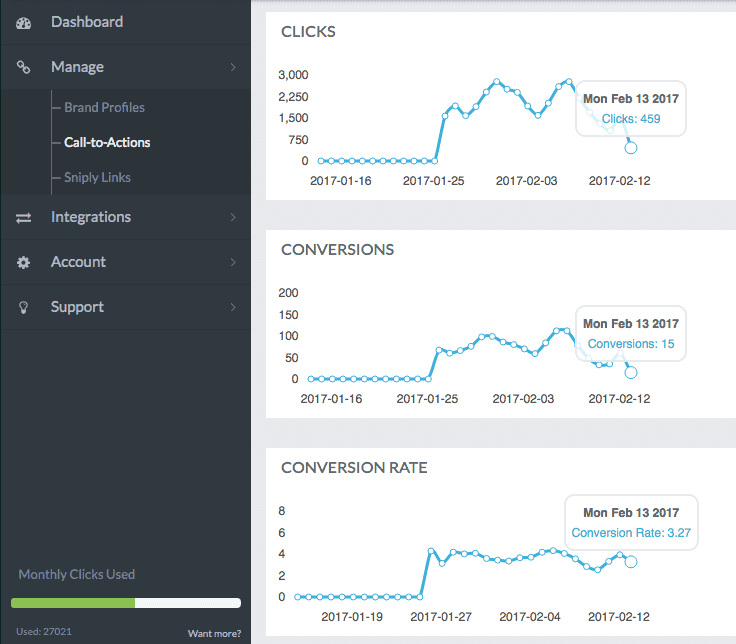
Task: Select last data point on Conversions chart
Action: [x=631, y=372]
